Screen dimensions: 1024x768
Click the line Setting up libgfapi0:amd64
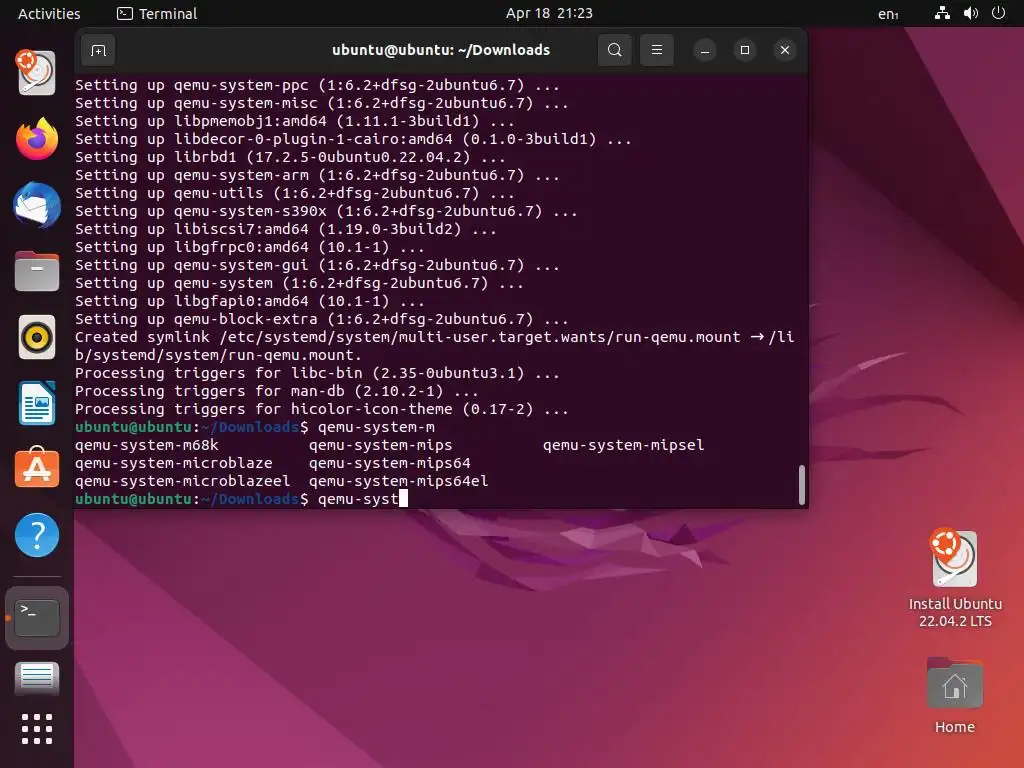pos(249,301)
